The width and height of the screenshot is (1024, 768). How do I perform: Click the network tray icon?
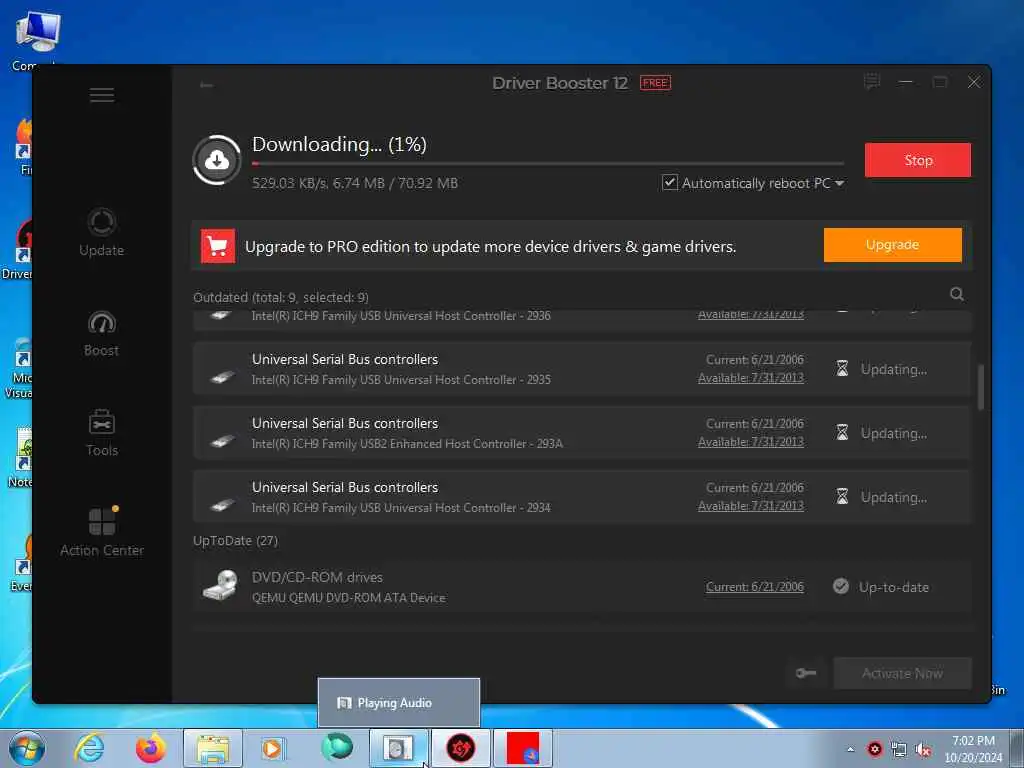pos(899,750)
